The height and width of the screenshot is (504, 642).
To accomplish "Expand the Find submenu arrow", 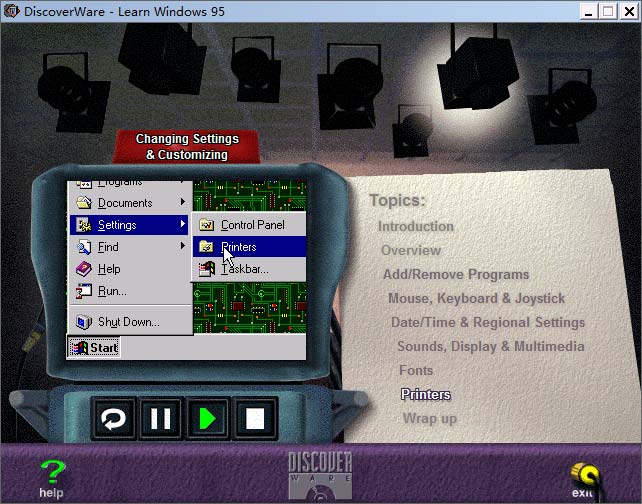I will tap(183, 246).
